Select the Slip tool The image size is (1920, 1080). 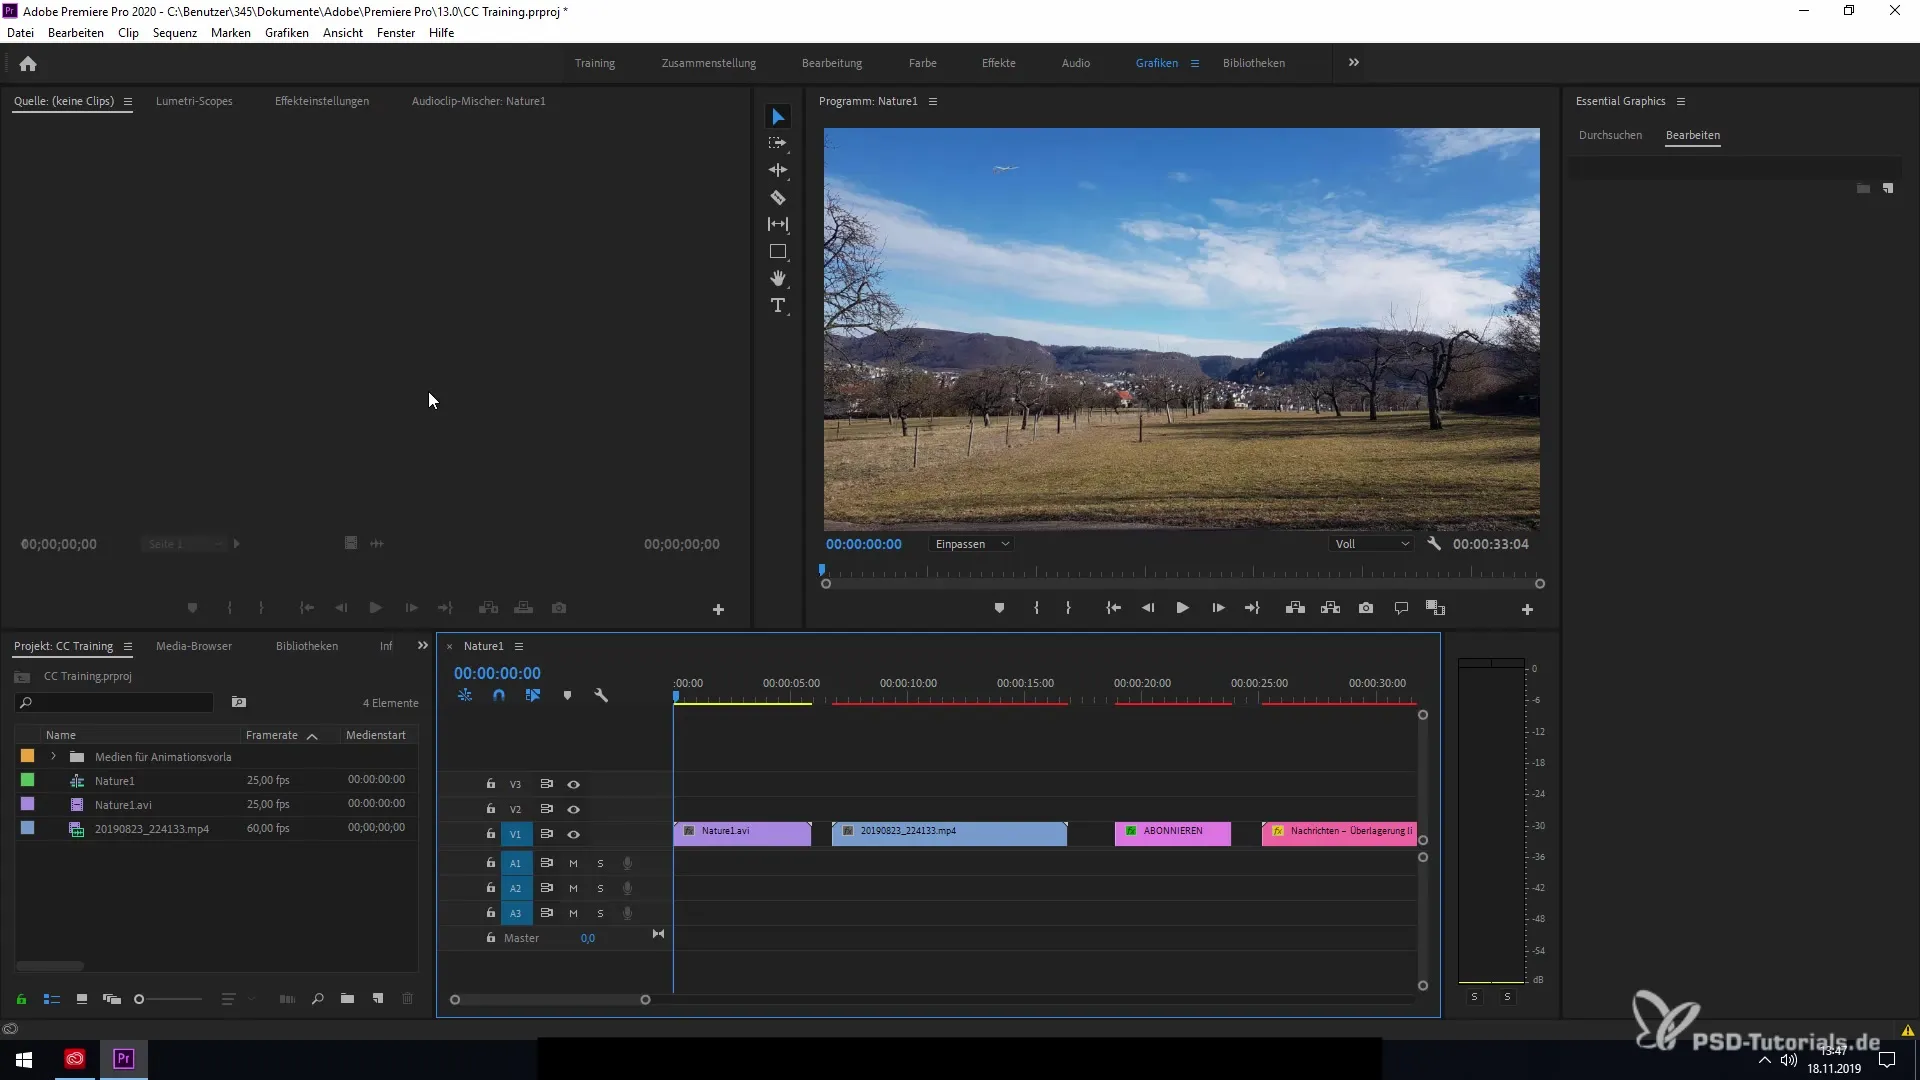pos(778,224)
